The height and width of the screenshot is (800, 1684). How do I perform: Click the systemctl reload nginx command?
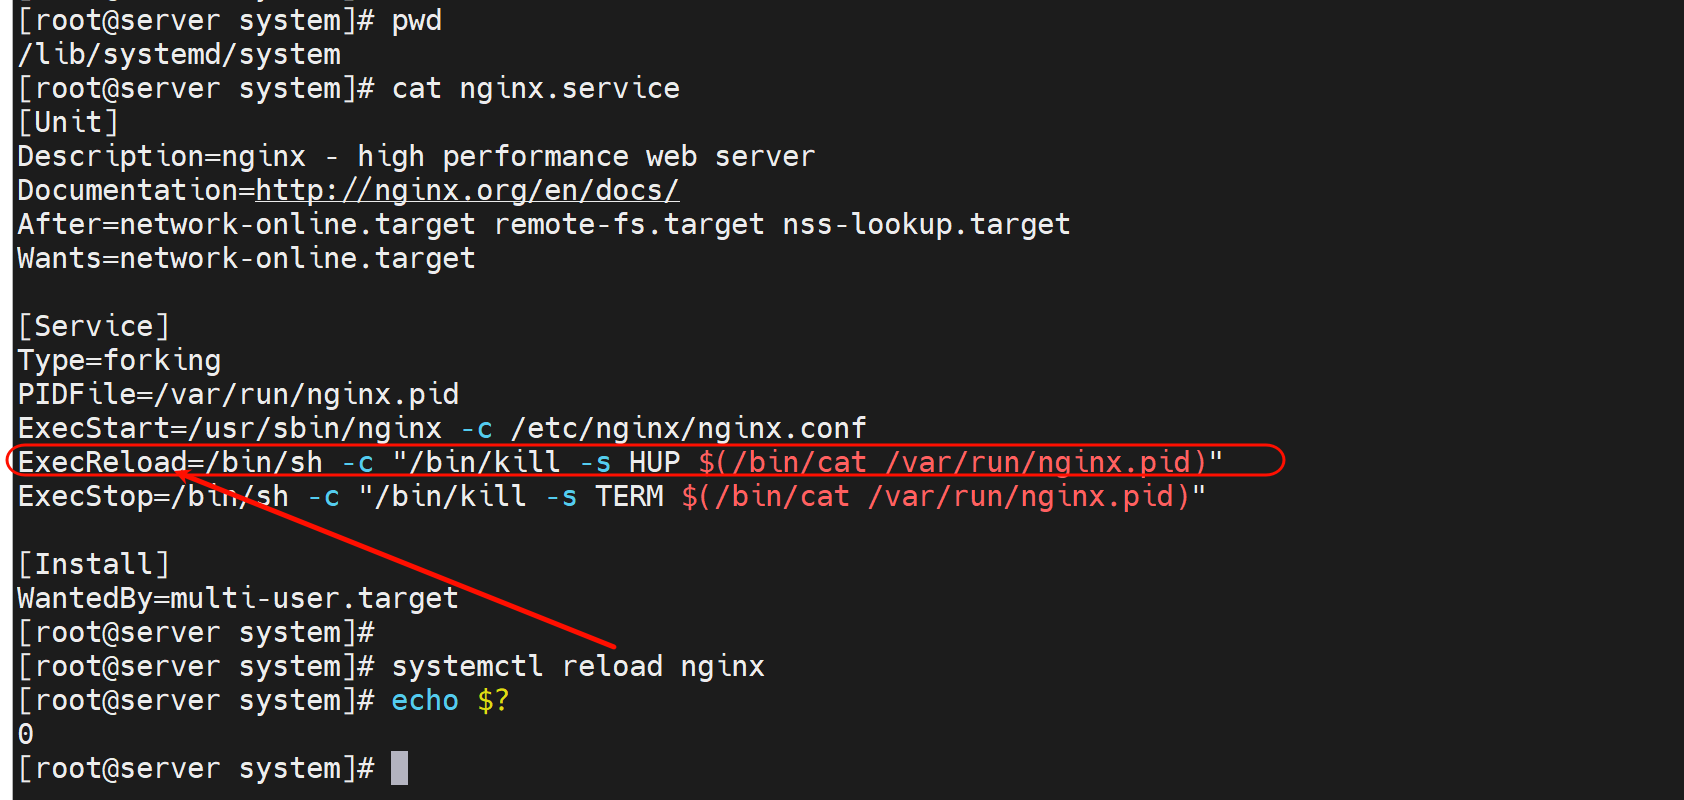click(x=577, y=667)
